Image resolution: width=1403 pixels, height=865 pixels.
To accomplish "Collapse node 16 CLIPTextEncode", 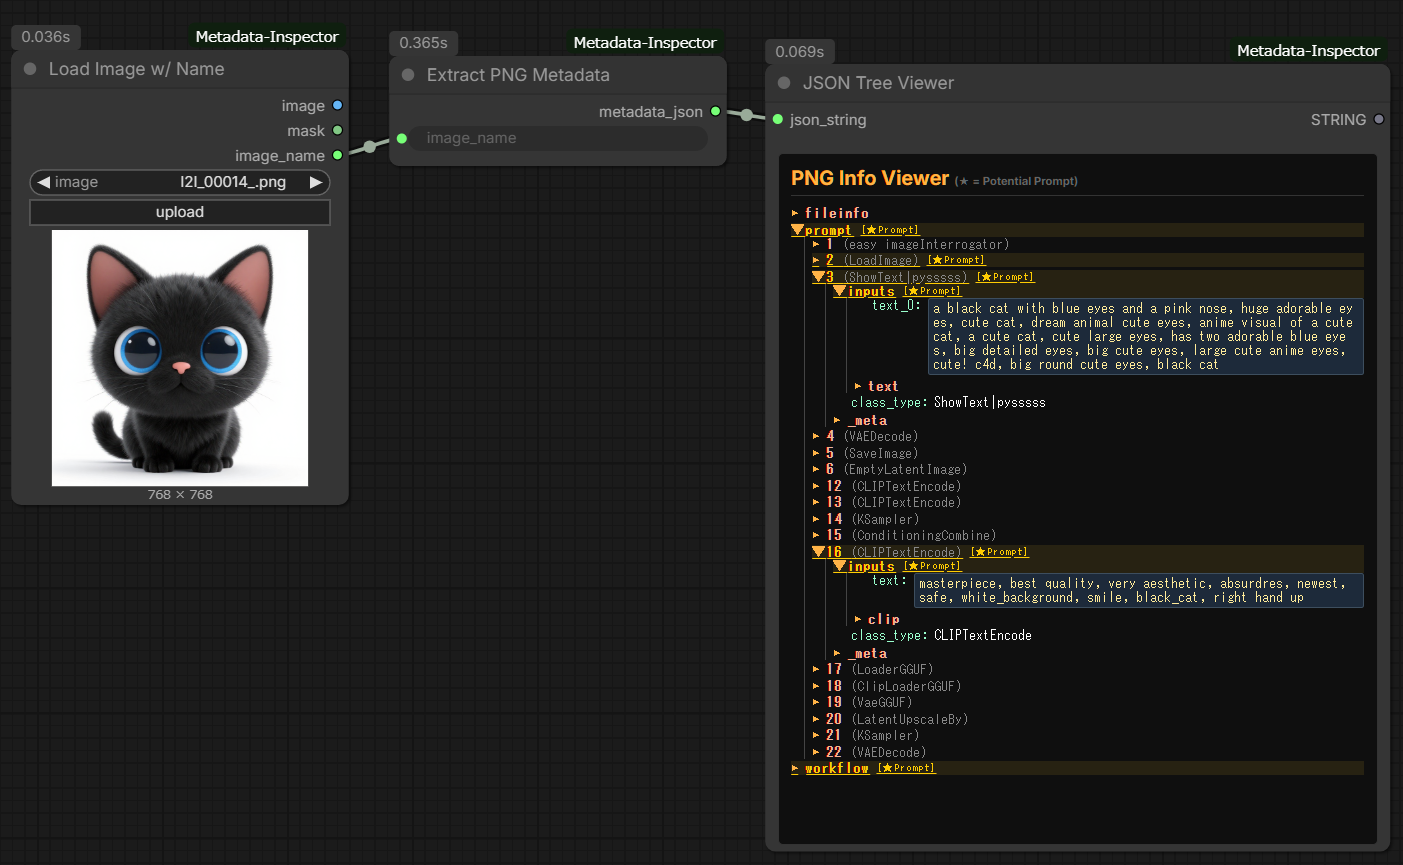I will click(818, 552).
